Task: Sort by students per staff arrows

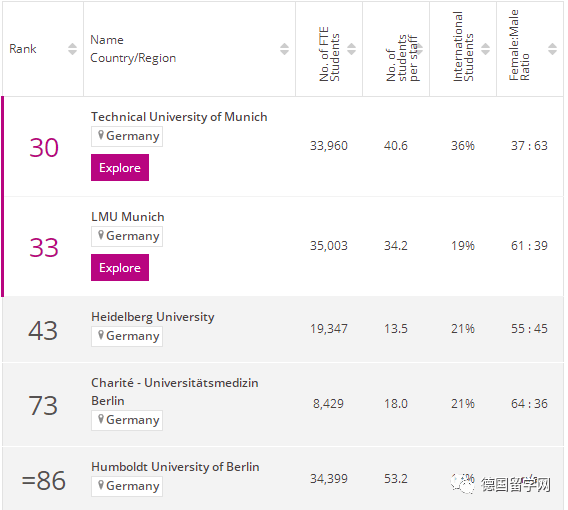Action: (x=419, y=49)
